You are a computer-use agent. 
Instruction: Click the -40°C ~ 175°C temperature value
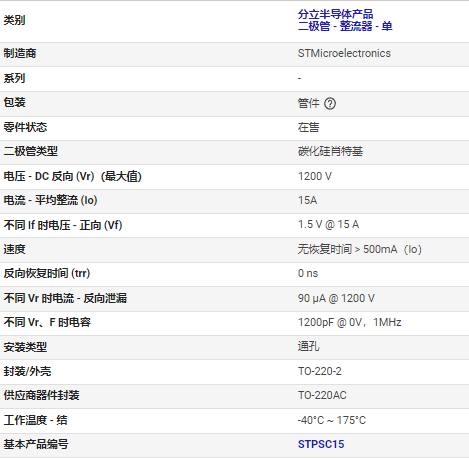pyautogui.click(x=332, y=420)
